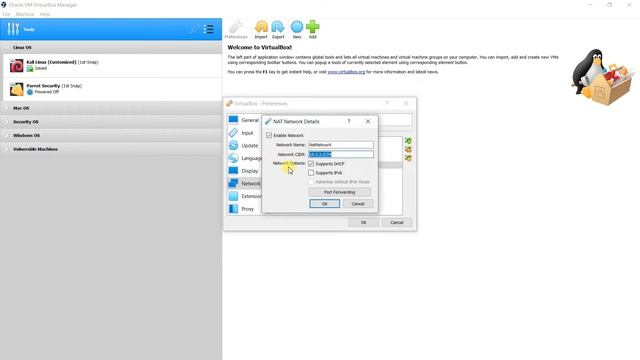Image resolution: width=640 pixels, height=360 pixels.
Task: Click Cancel in NAT Network Details dialog
Action: coord(358,204)
